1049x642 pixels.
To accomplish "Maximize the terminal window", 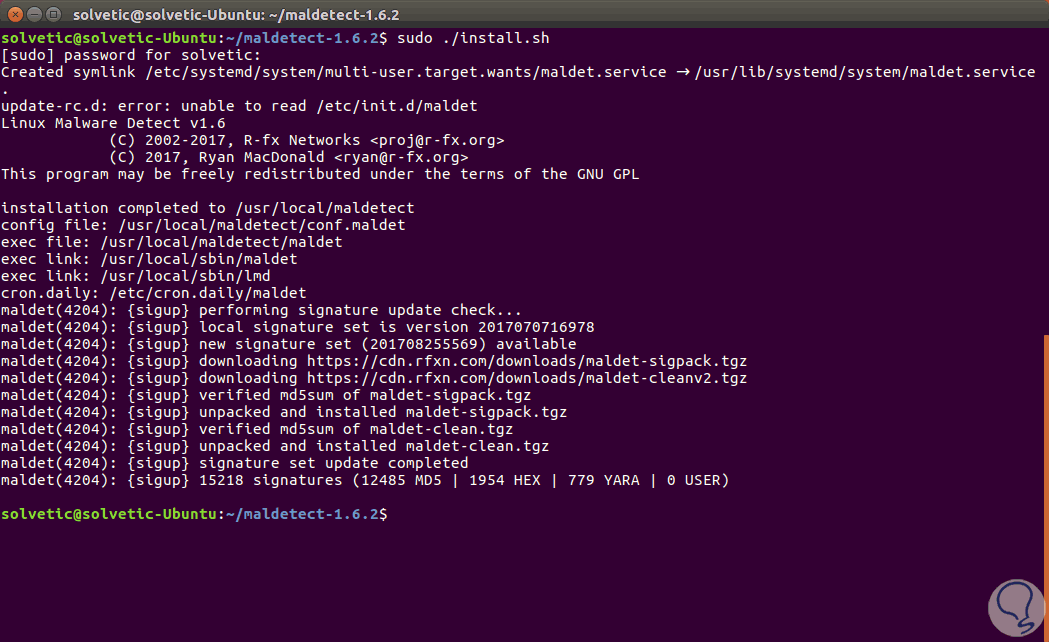I will click(x=55, y=14).
